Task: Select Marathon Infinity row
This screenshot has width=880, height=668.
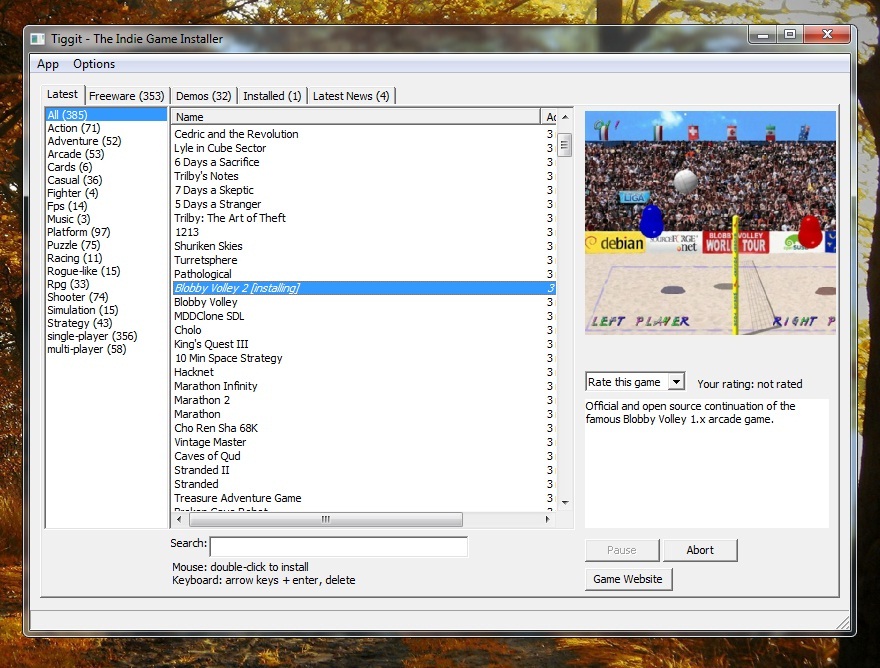Action: pos(364,386)
